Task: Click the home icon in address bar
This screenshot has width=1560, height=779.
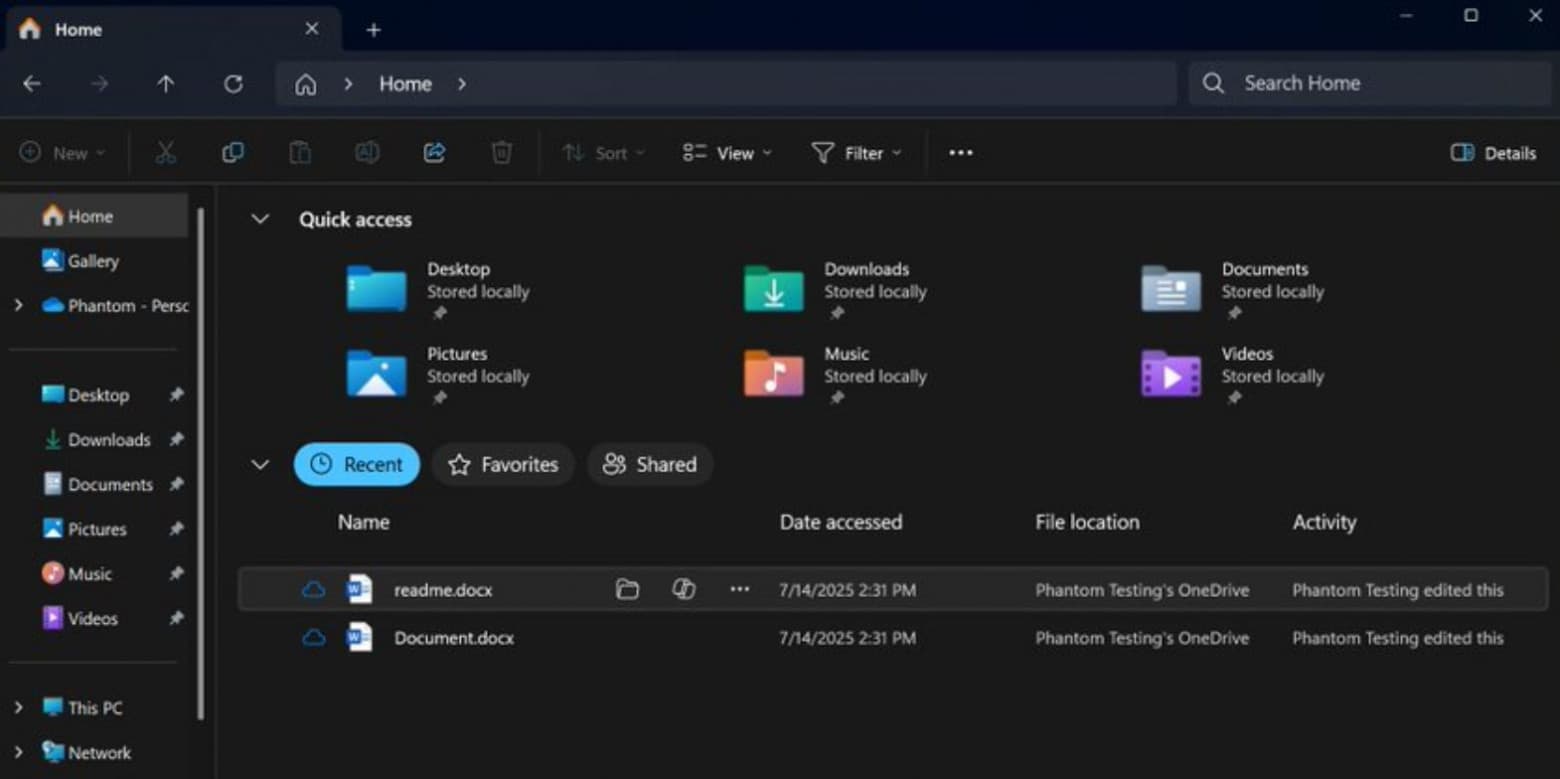Action: 306,84
